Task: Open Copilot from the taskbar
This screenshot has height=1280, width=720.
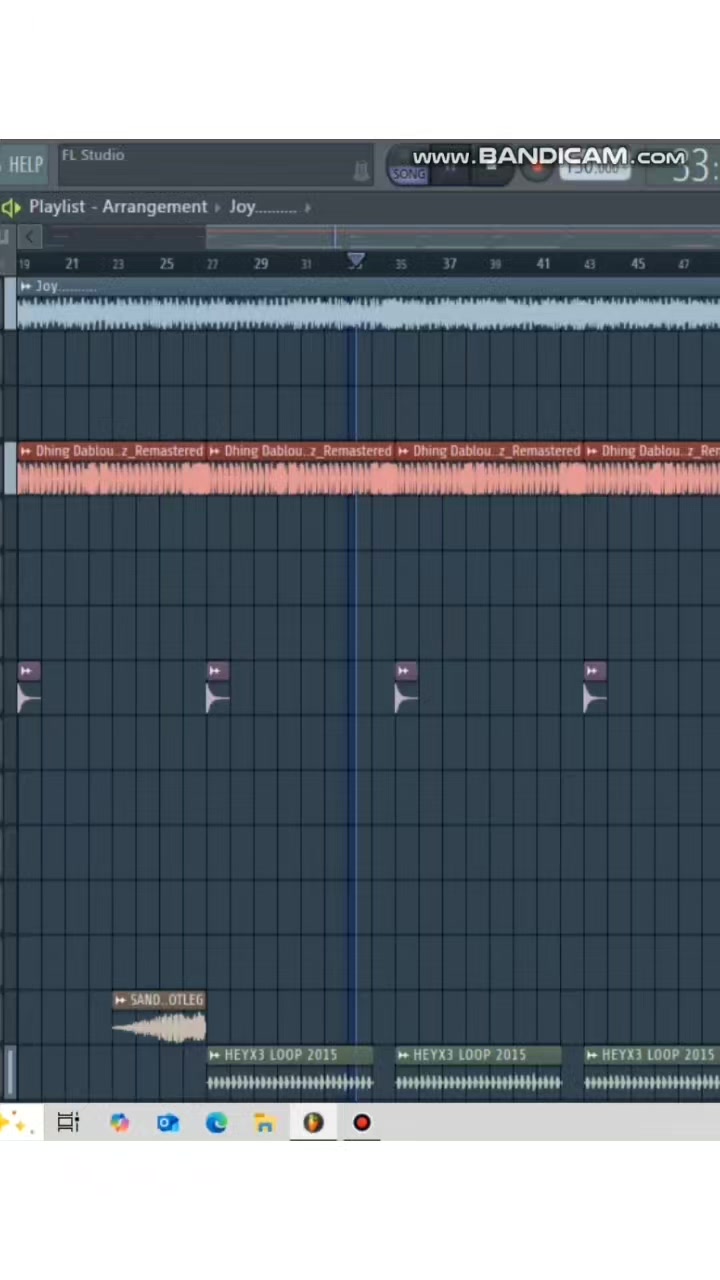Action: point(119,1123)
